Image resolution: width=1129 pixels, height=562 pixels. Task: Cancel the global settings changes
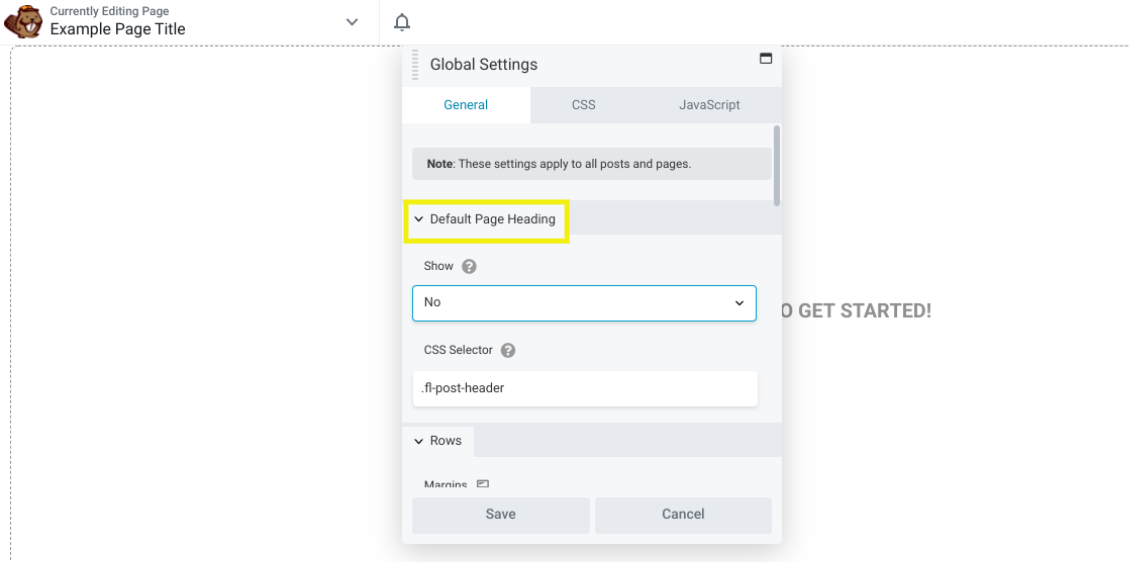coord(683,514)
